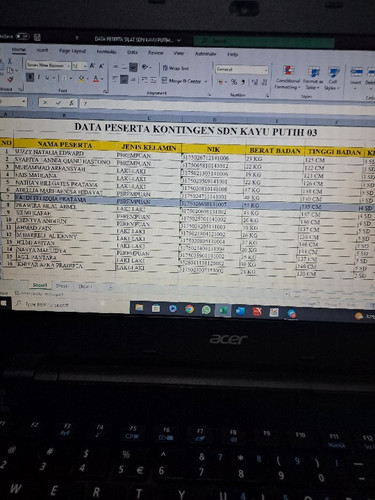Click inside the formula bar
375x500 pixels.
click(x=227, y=107)
